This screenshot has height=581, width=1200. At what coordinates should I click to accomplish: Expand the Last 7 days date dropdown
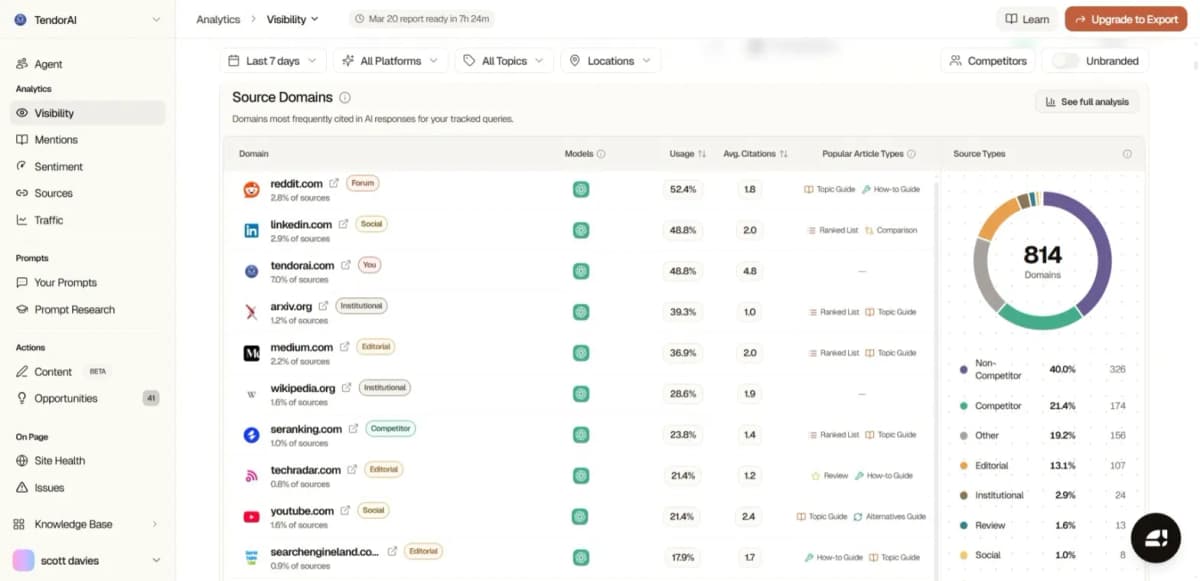pos(272,61)
